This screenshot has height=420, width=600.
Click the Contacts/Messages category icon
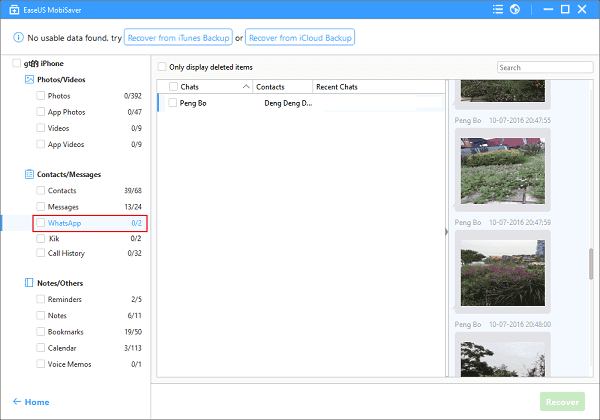29,174
